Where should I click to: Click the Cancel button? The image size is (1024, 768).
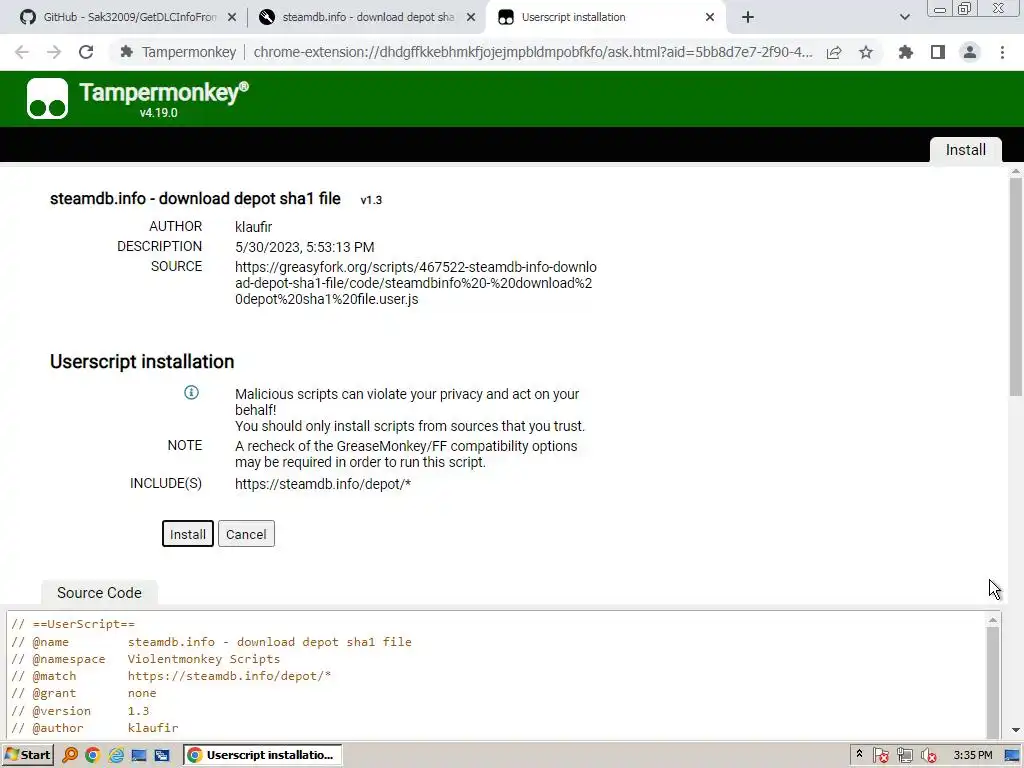[x=246, y=534]
